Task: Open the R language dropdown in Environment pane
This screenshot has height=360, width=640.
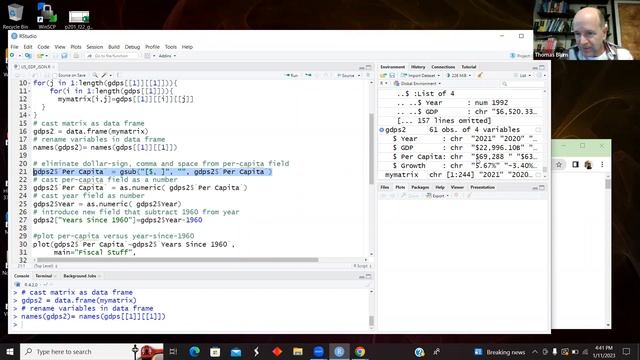Action: (x=384, y=83)
